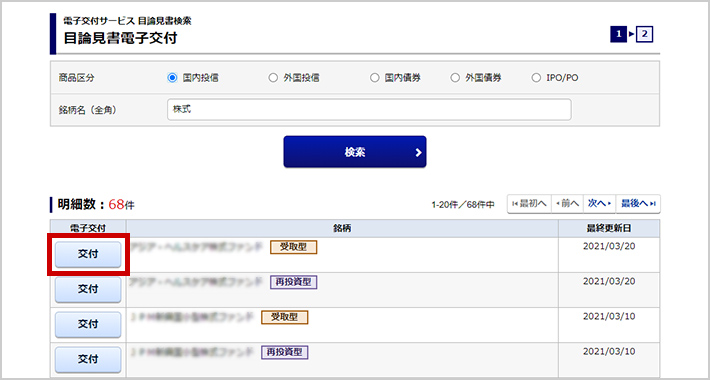
Task: Click the 受取型 tag in the first row
Action: [293, 247]
